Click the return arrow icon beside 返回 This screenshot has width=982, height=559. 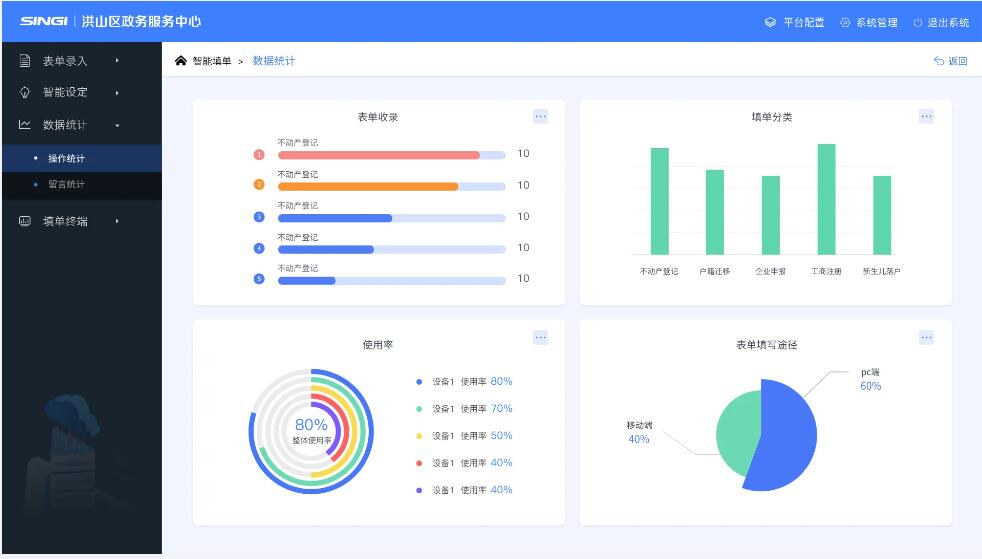coord(939,61)
